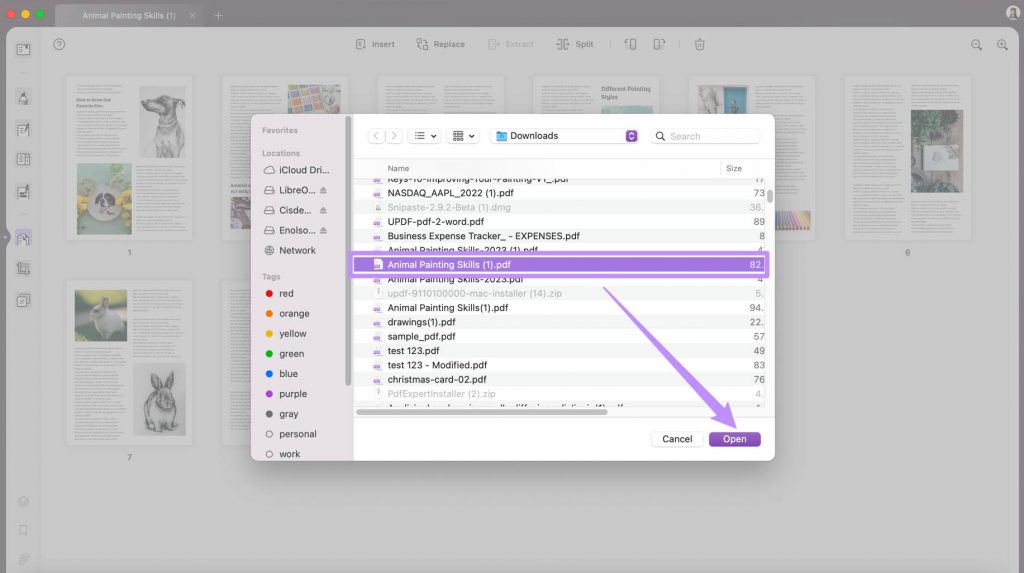Click the Replace page tool

[x=440, y=44]
